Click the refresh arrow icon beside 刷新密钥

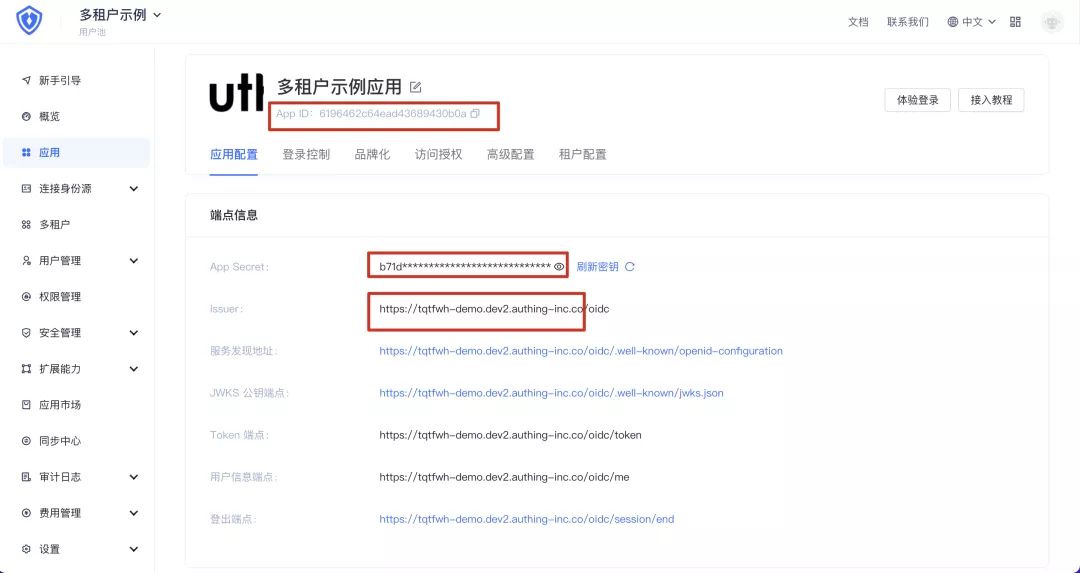(x=630, y=267)
